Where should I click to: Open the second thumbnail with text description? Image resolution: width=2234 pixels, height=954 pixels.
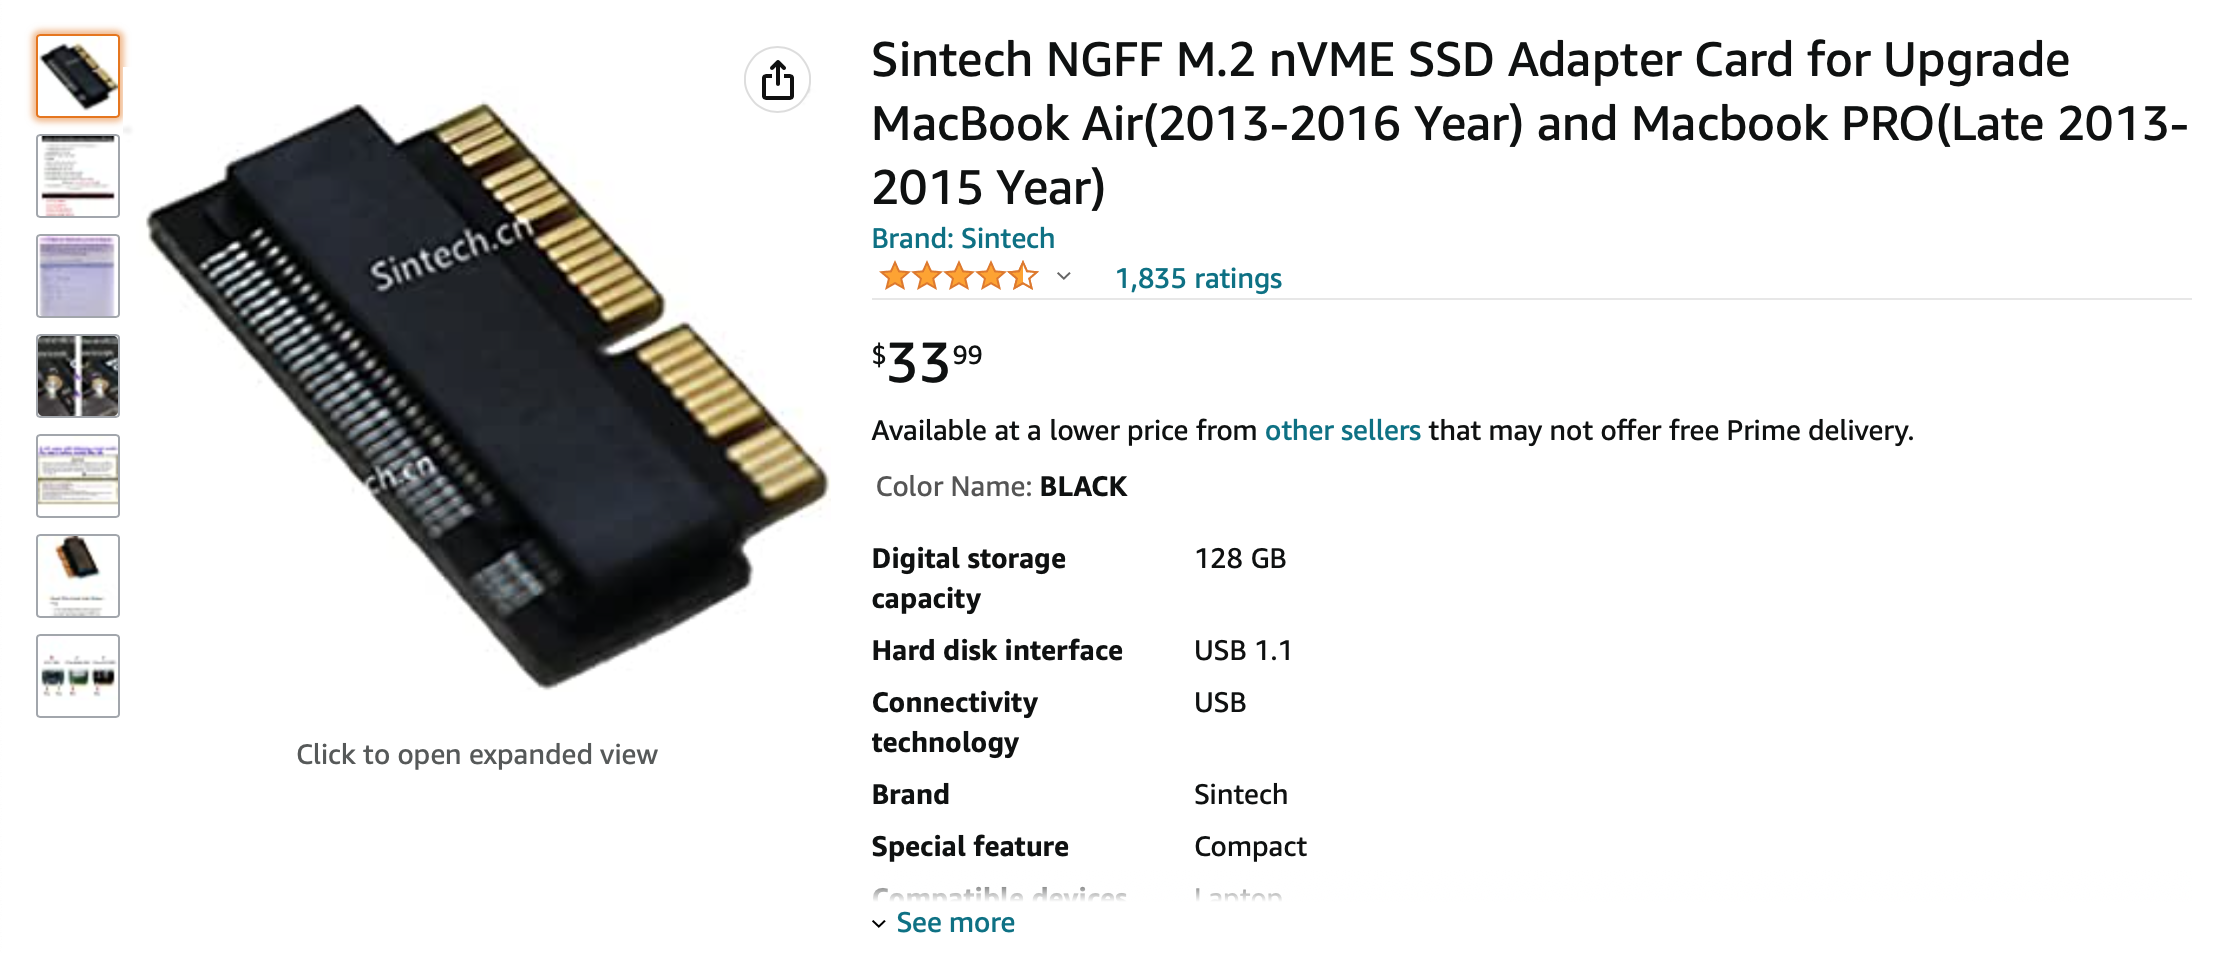(78, 176)
